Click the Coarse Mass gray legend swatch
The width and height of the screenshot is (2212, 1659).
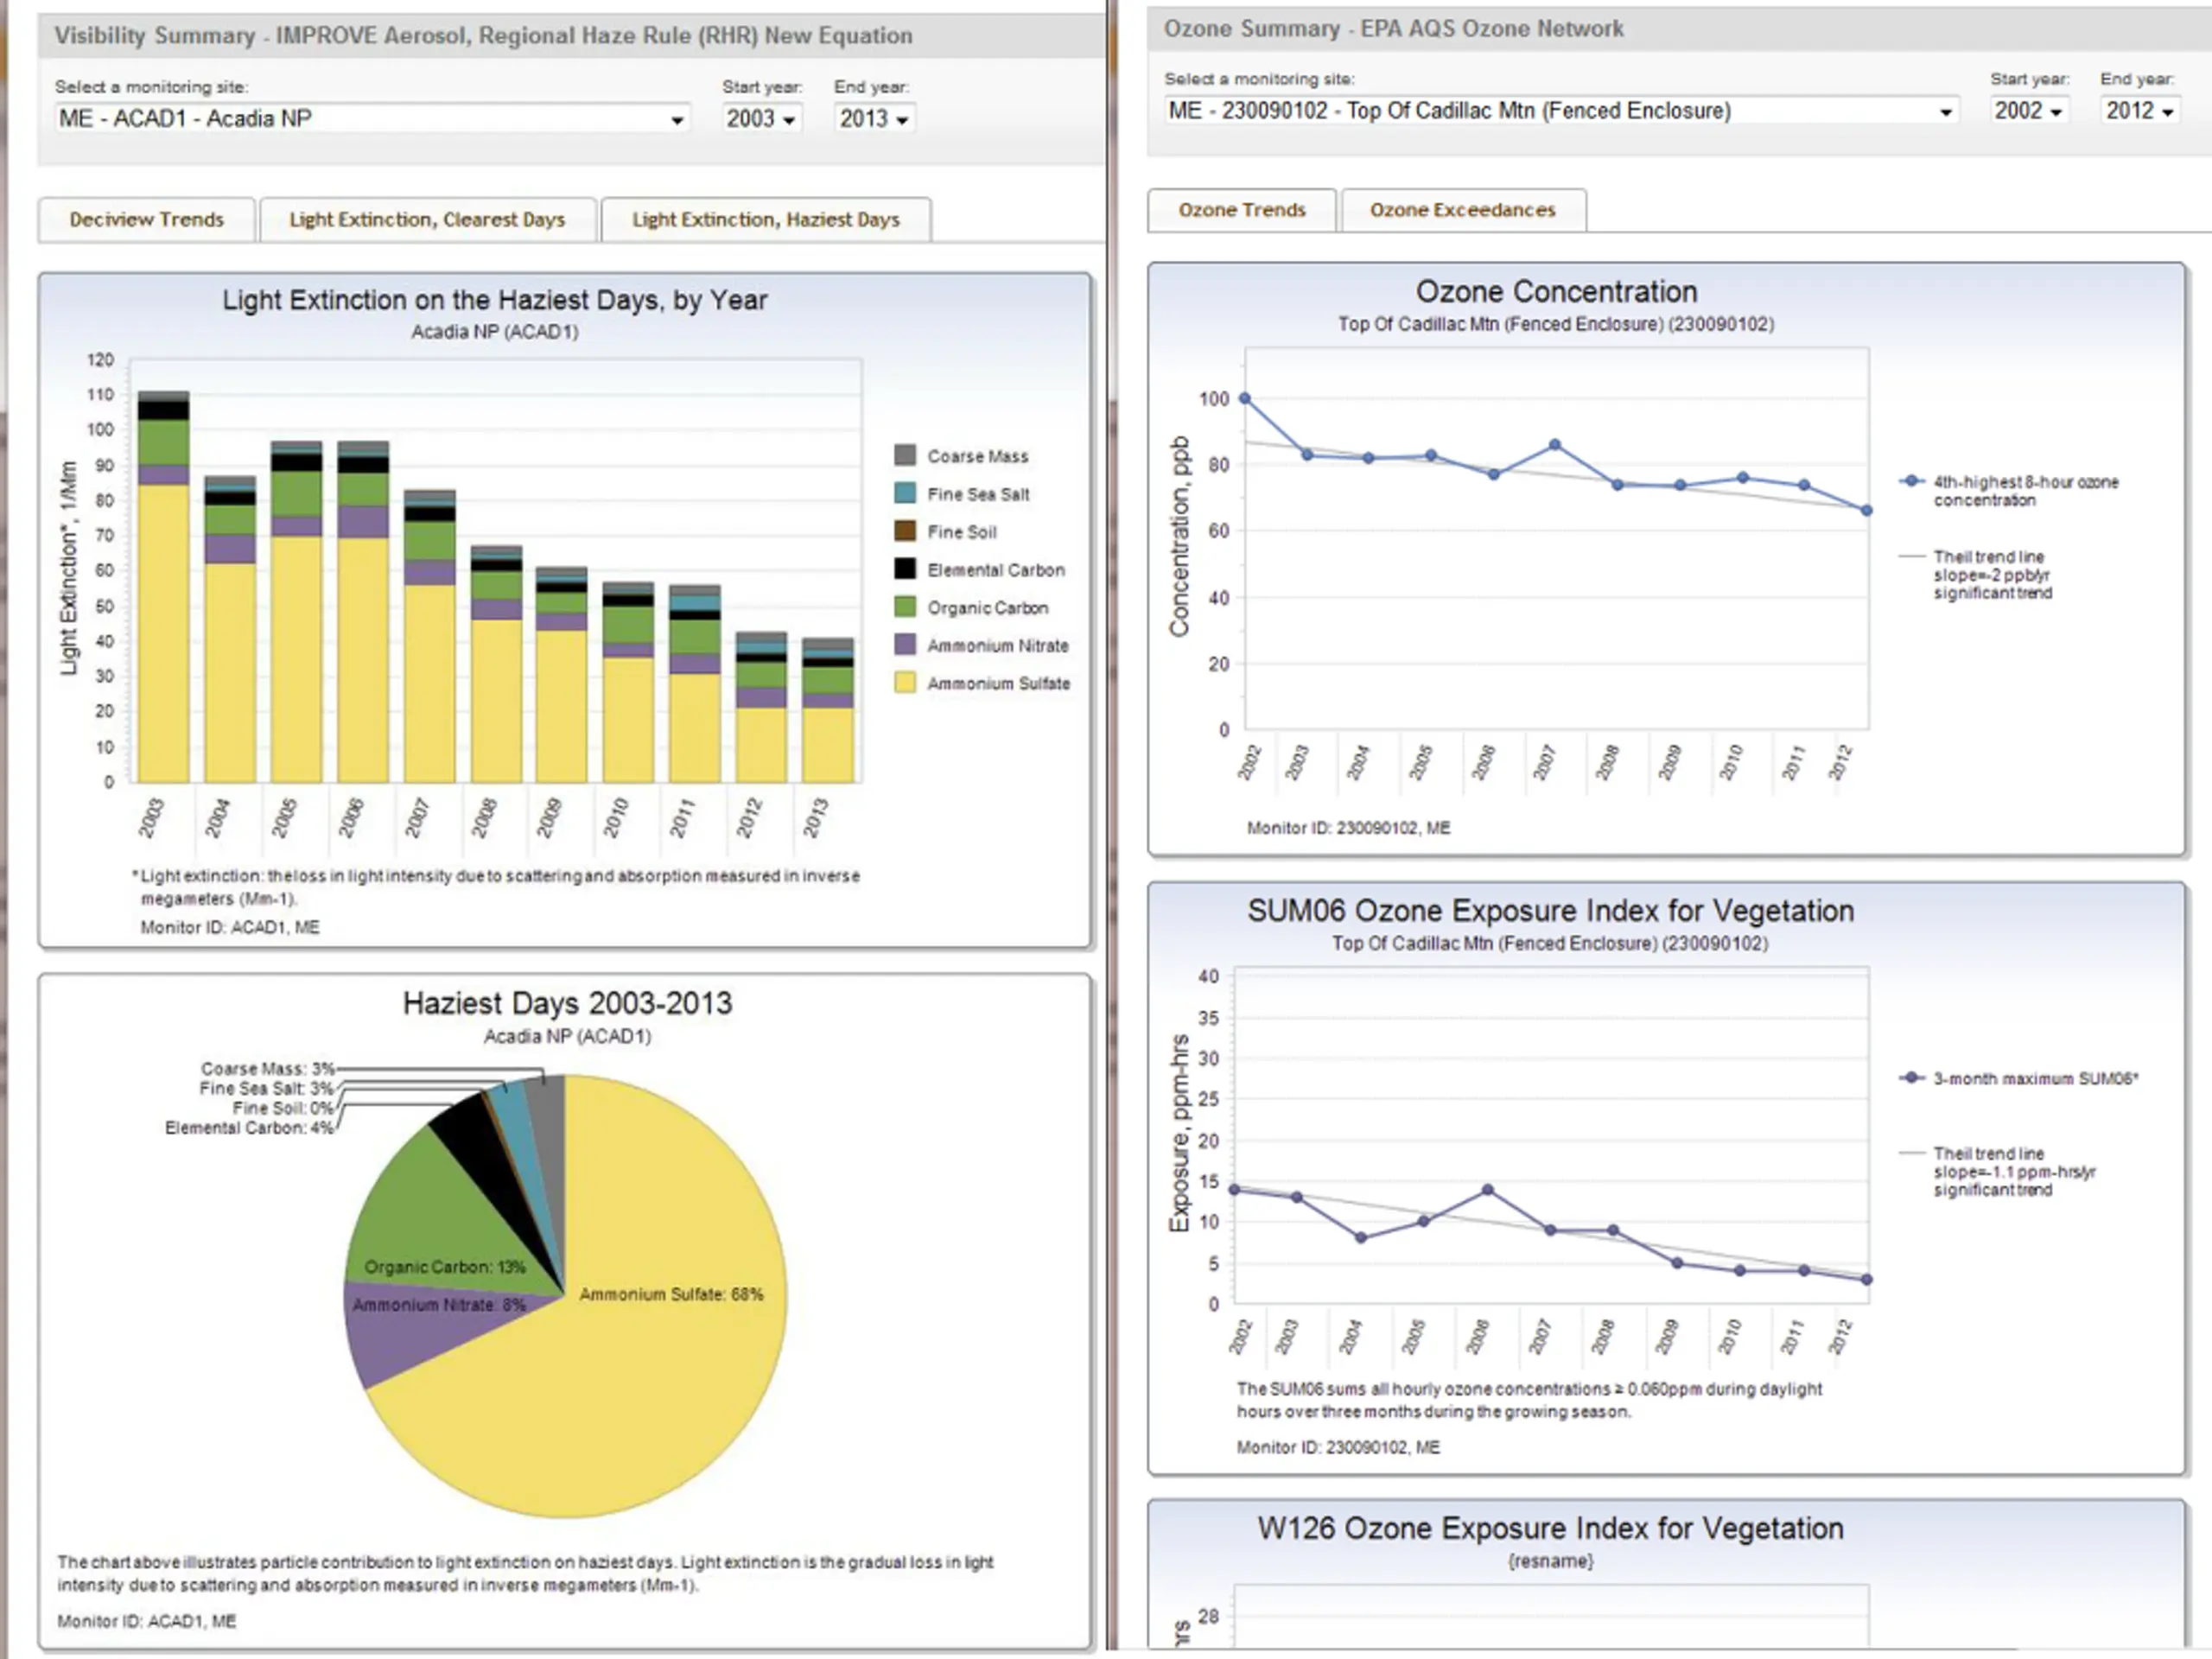[x=905, y=456]
